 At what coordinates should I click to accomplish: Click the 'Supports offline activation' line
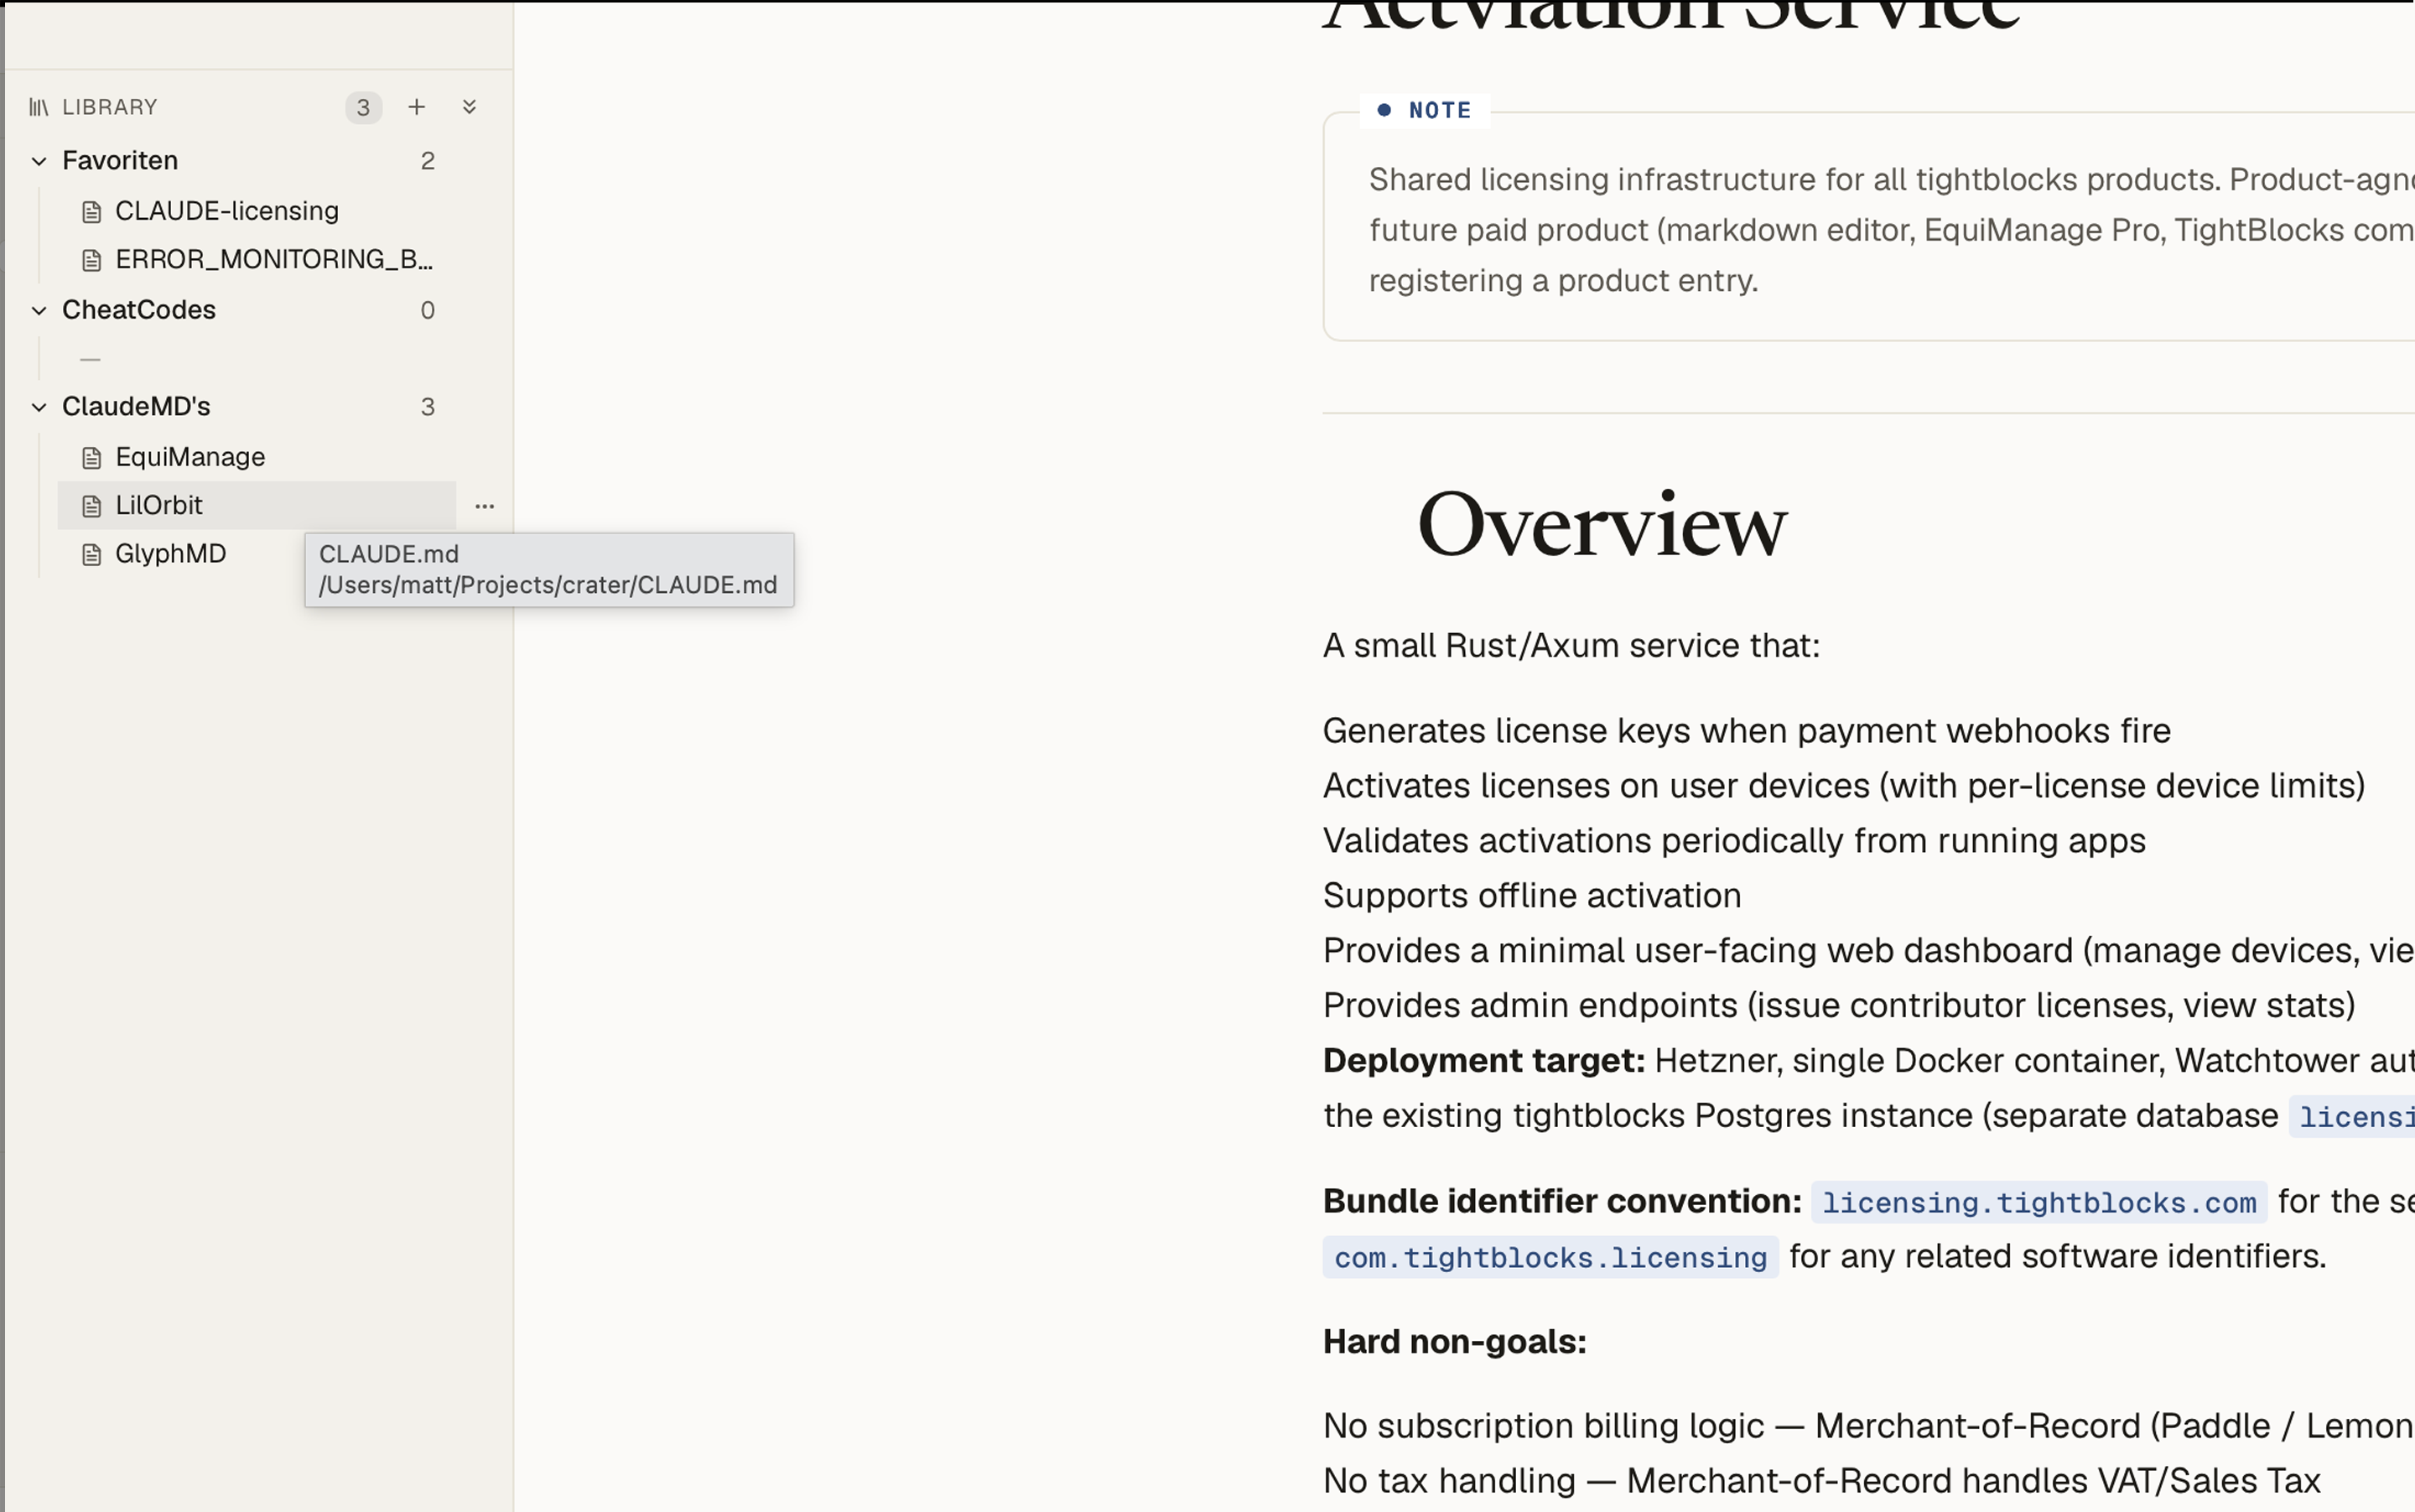coord(1532,896)
